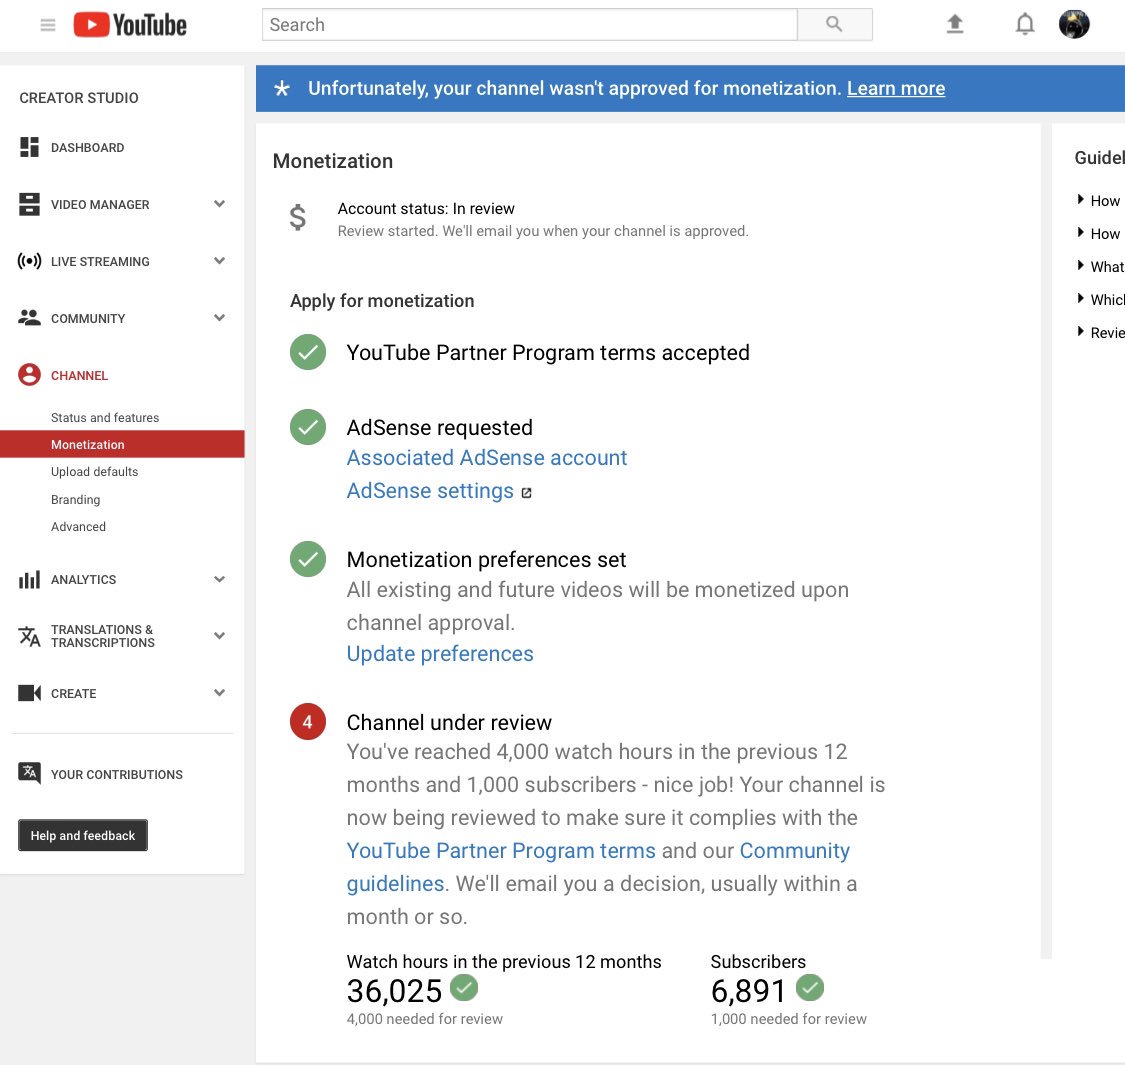Screen dimensions: 1125x1065
Task: Open the upload video icon
Action: point(954,24)
